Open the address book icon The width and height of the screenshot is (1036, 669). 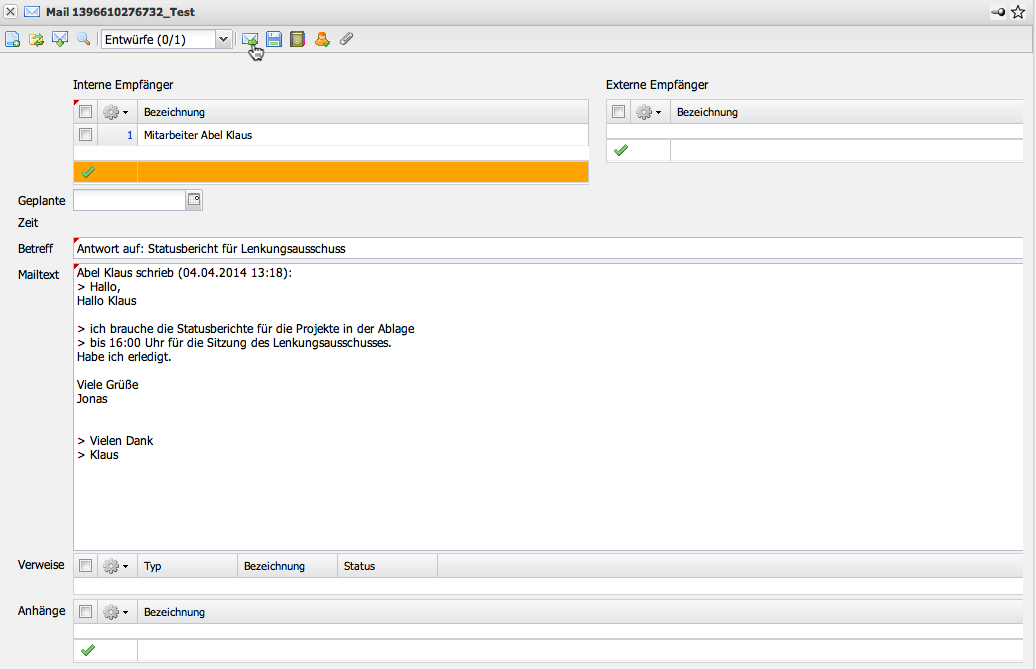click(297, 39)
